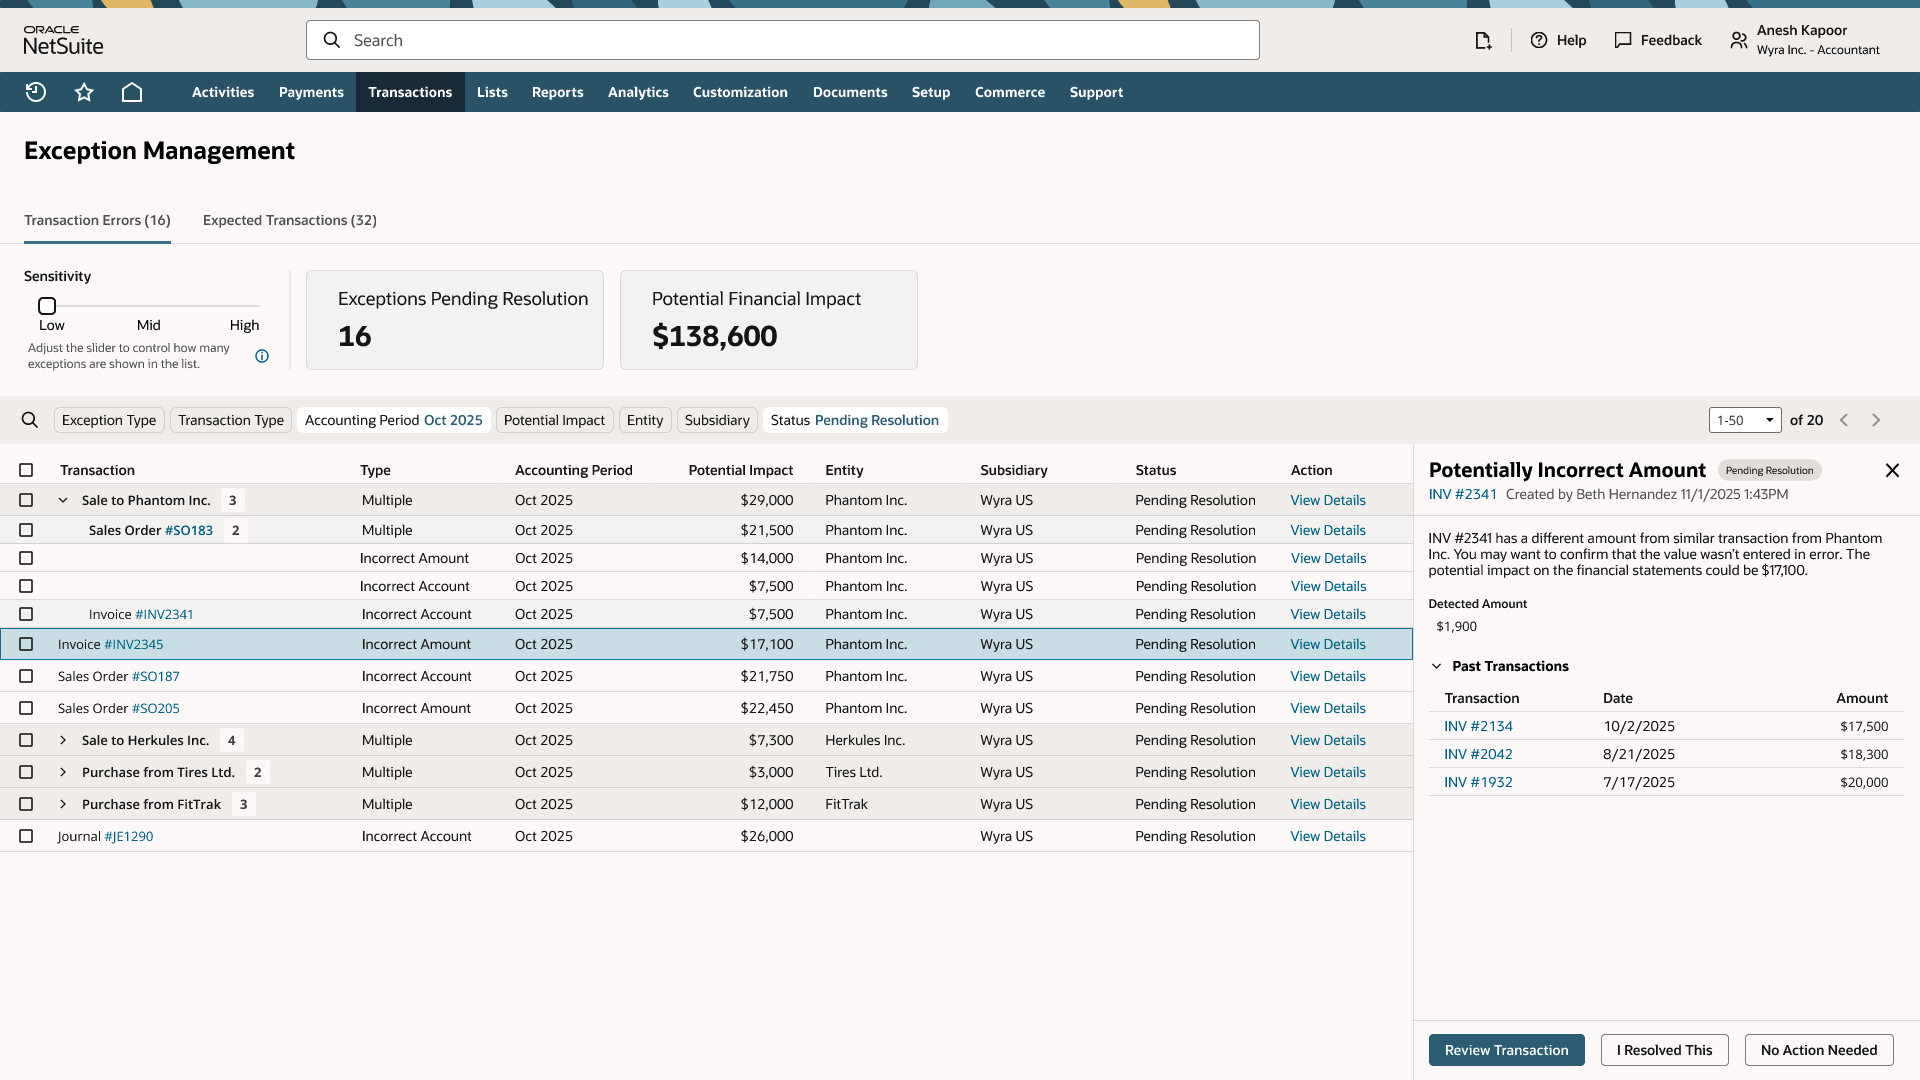
Task: Click the filter bar search magnifier icon
Action: click(30, 420)
